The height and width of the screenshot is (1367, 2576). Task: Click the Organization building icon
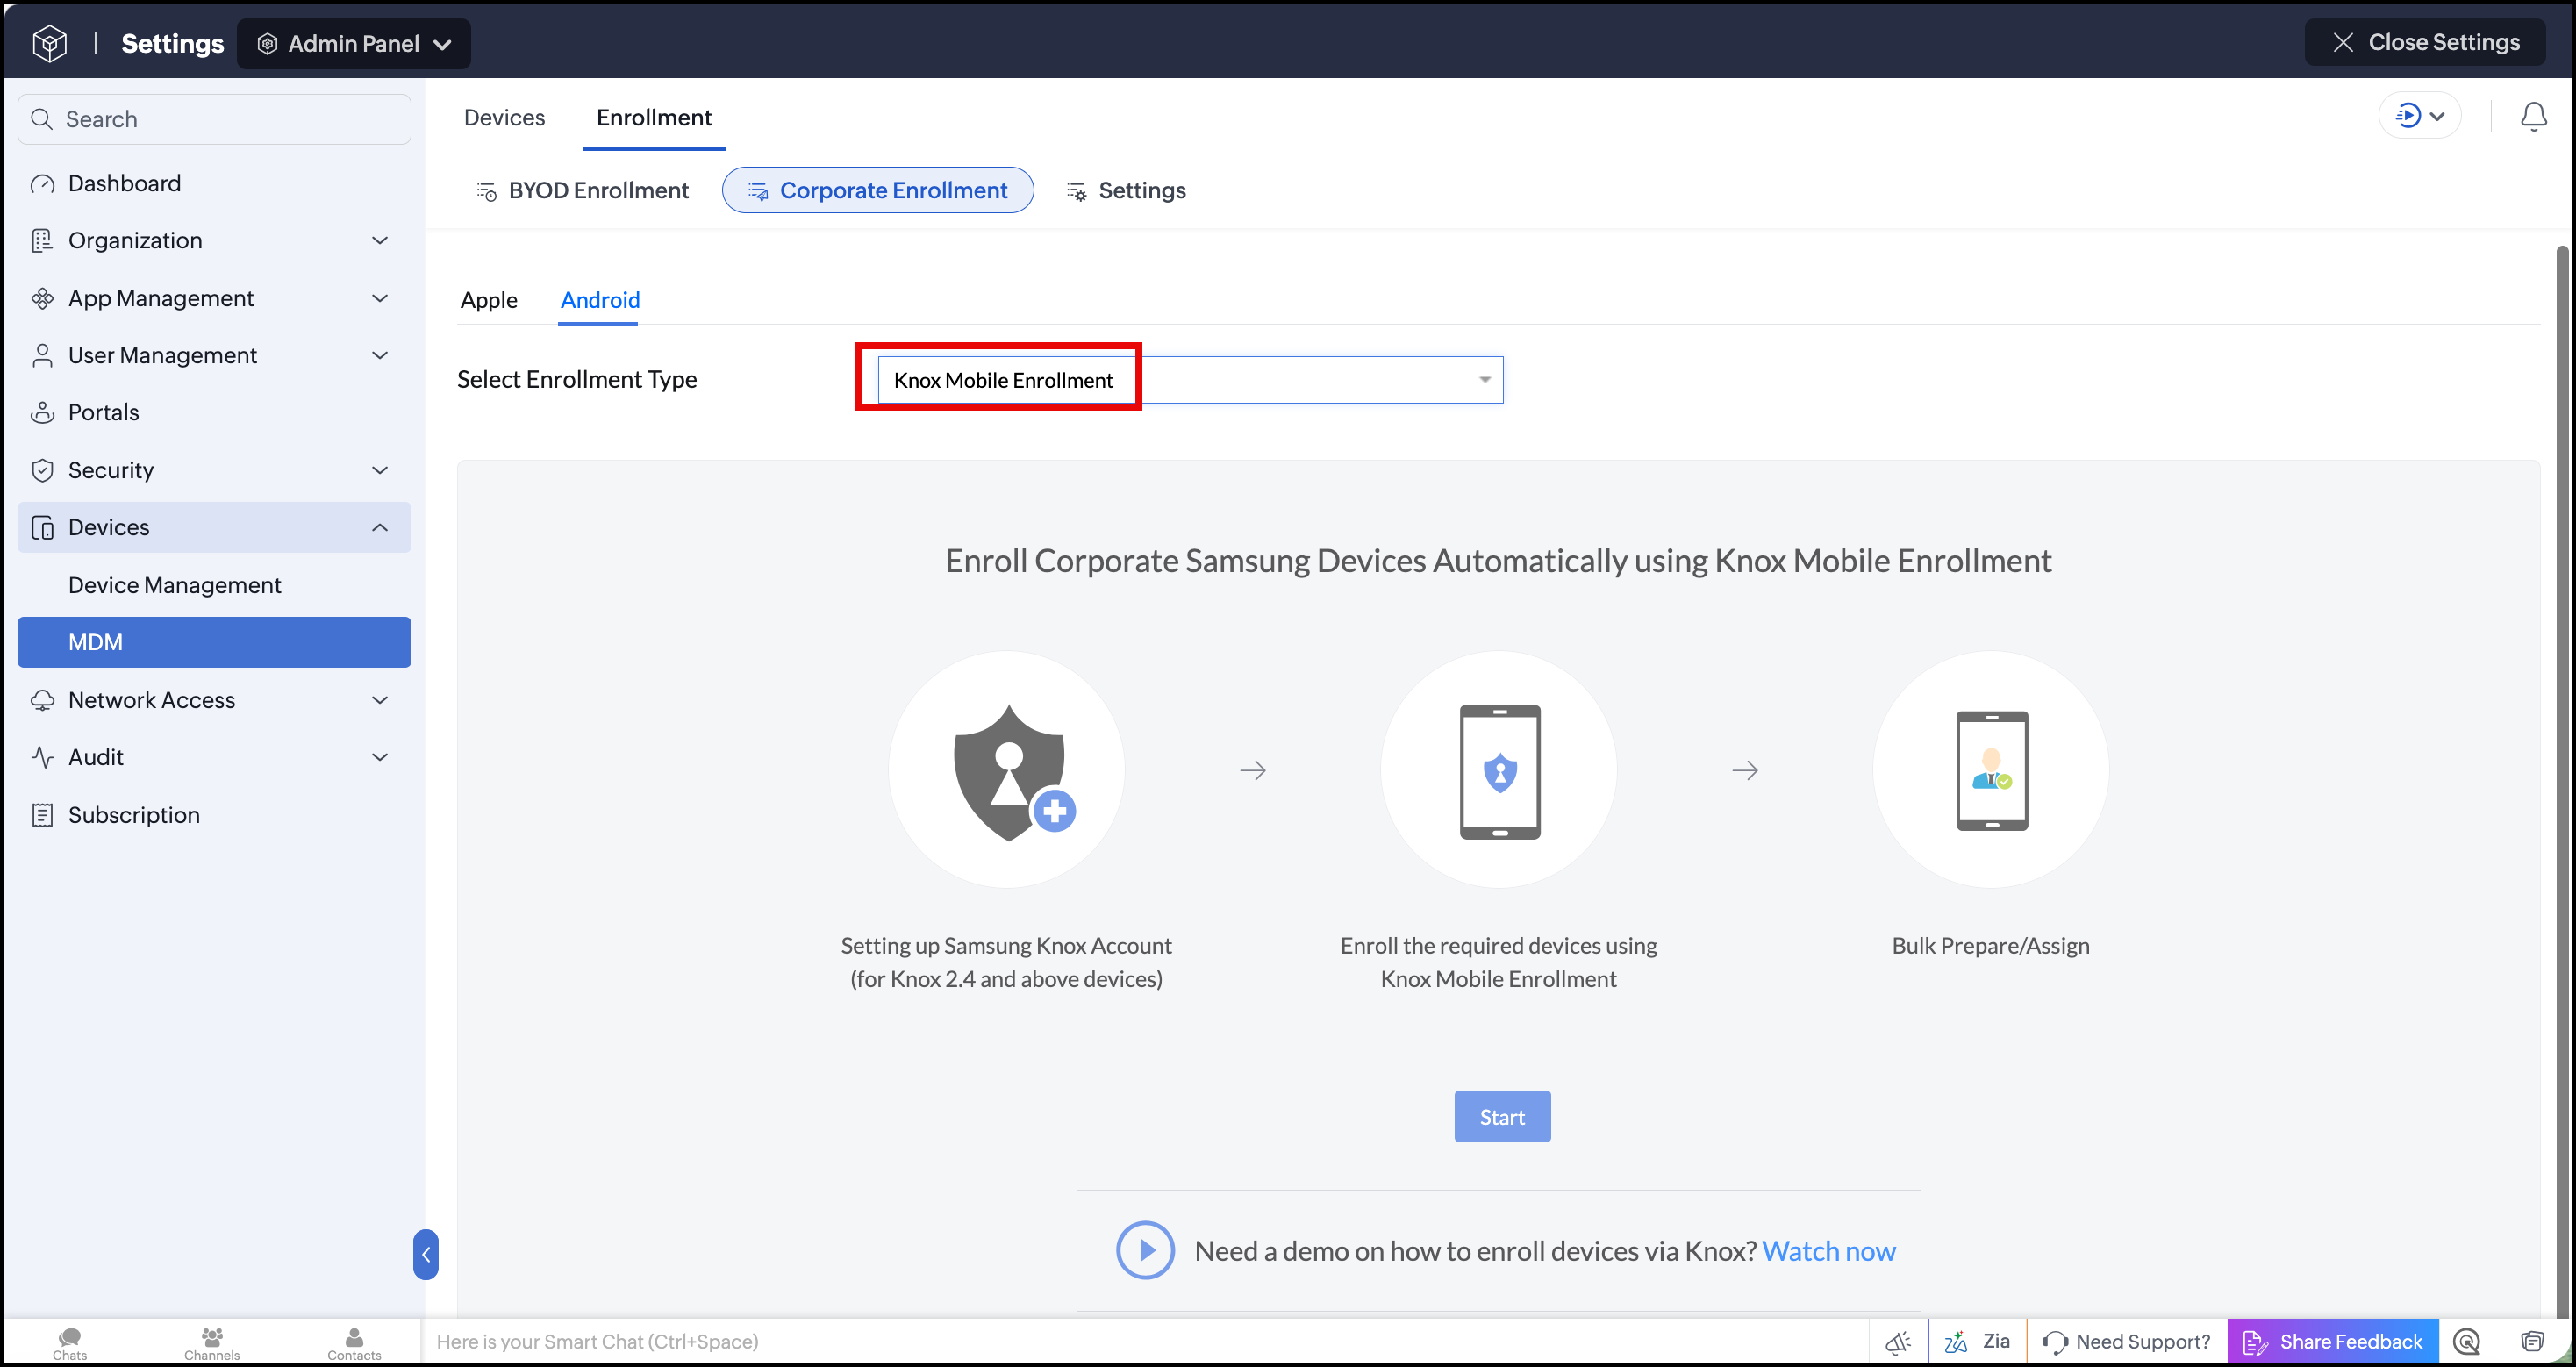pyautogui.click(x=42, y=241)
